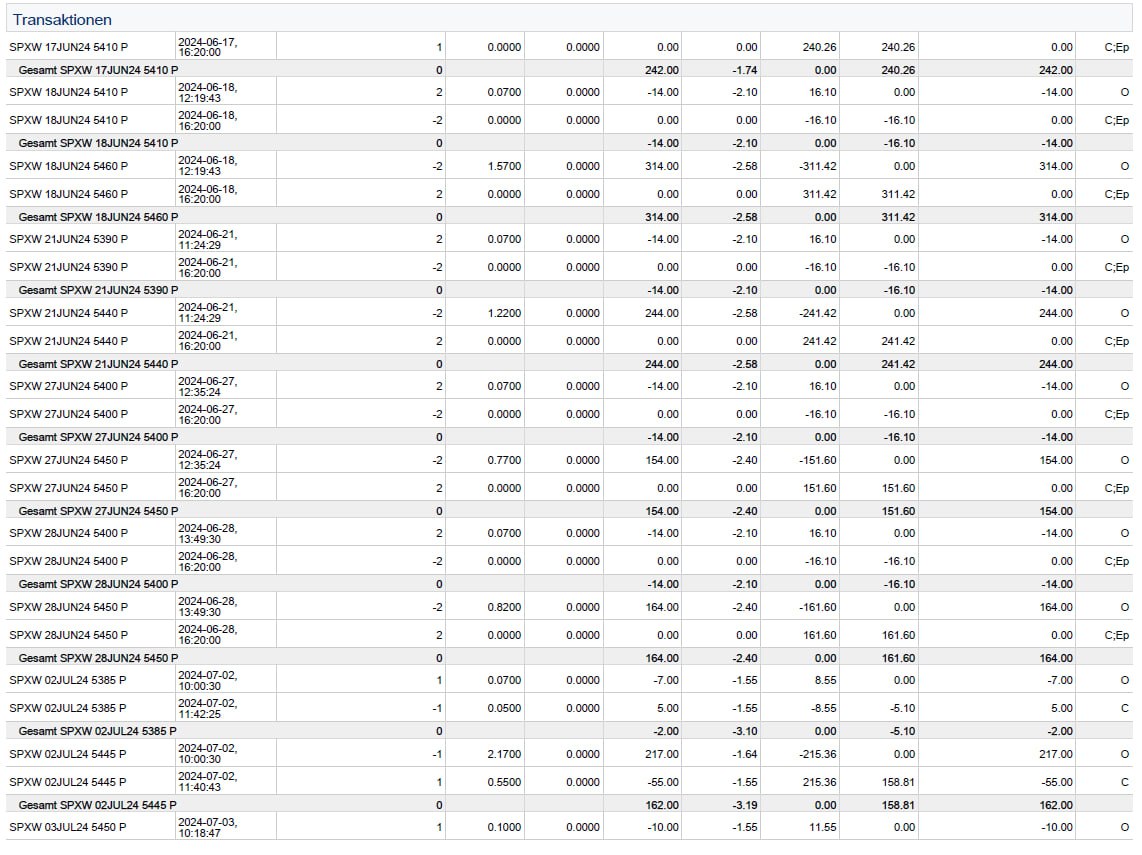Select the 2024-07-02, 11:42:25 timestamp cell
Image resolution: width=1142 pixels, height=855 pixels.
(x=208, y=708)
